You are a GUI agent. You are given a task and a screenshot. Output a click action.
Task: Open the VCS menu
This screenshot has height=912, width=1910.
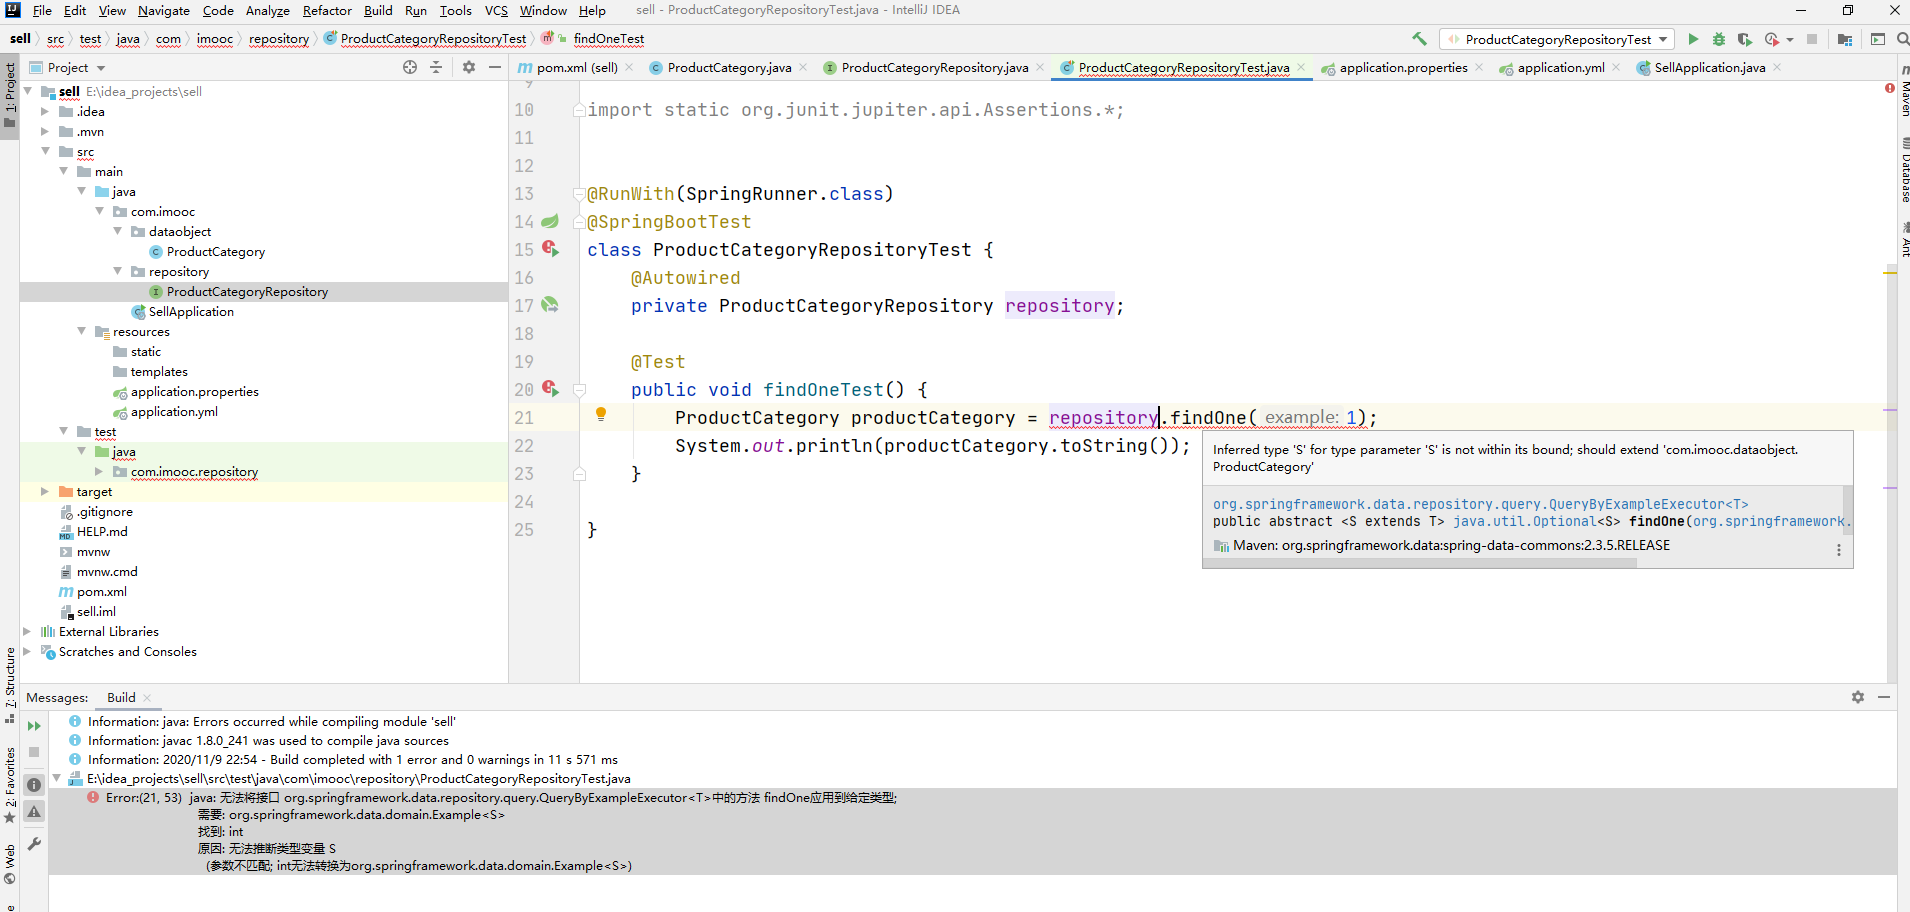(496, 10)
